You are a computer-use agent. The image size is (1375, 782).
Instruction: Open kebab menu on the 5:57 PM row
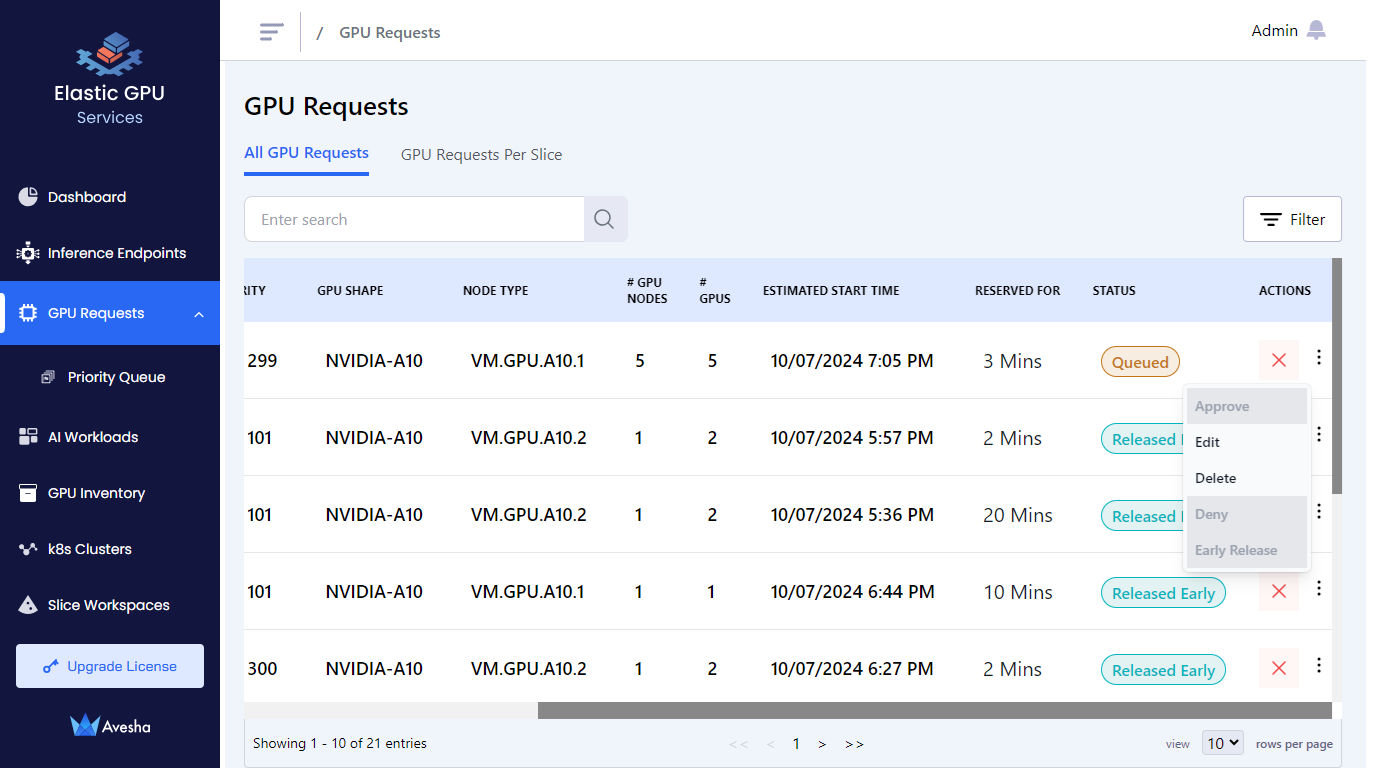point(1319,434)
